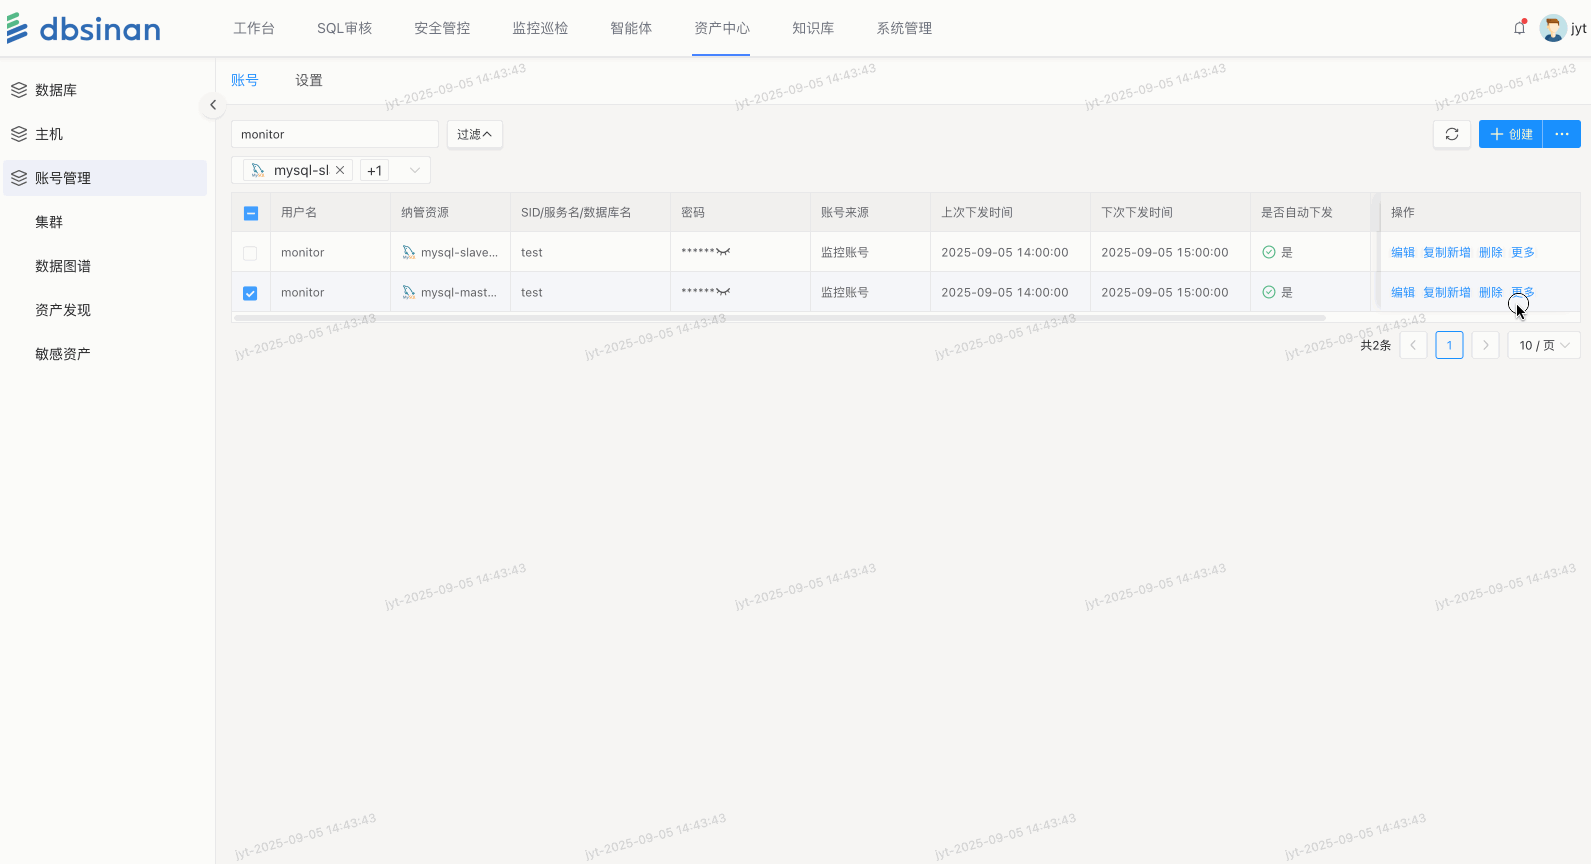Uncheck the mysql-master monitor row checkbox
The image size is (1591, 864).
pyautogui.click(x=250, y=293)
